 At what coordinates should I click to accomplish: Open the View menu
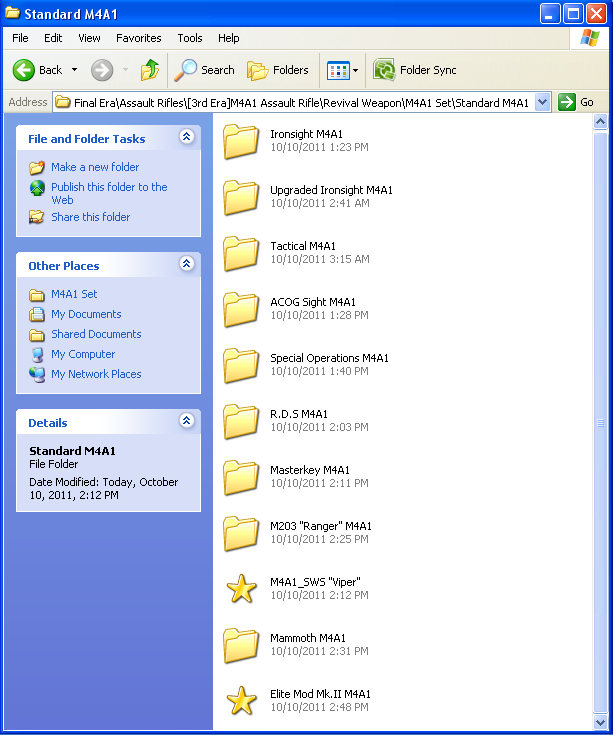click(x=89, y=38)
